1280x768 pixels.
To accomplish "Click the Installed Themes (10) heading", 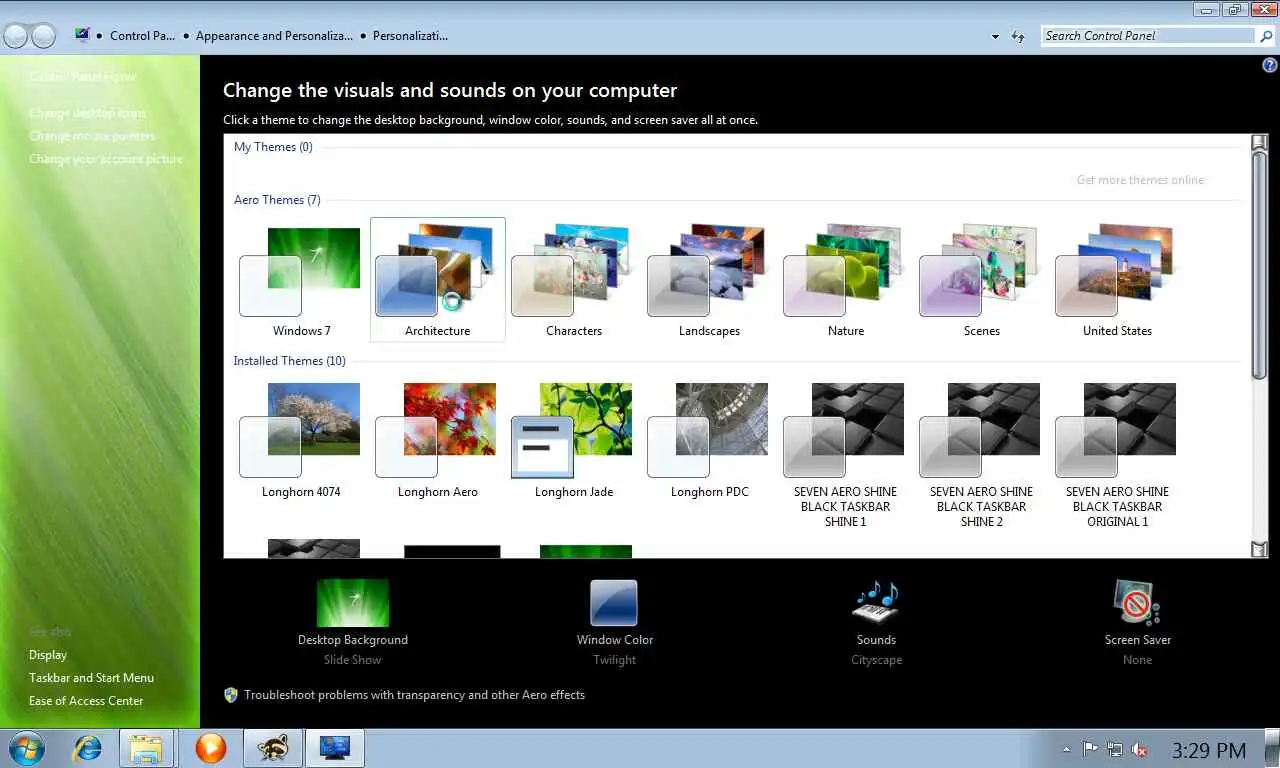I will pyautogui.click(x=289, y=361).
